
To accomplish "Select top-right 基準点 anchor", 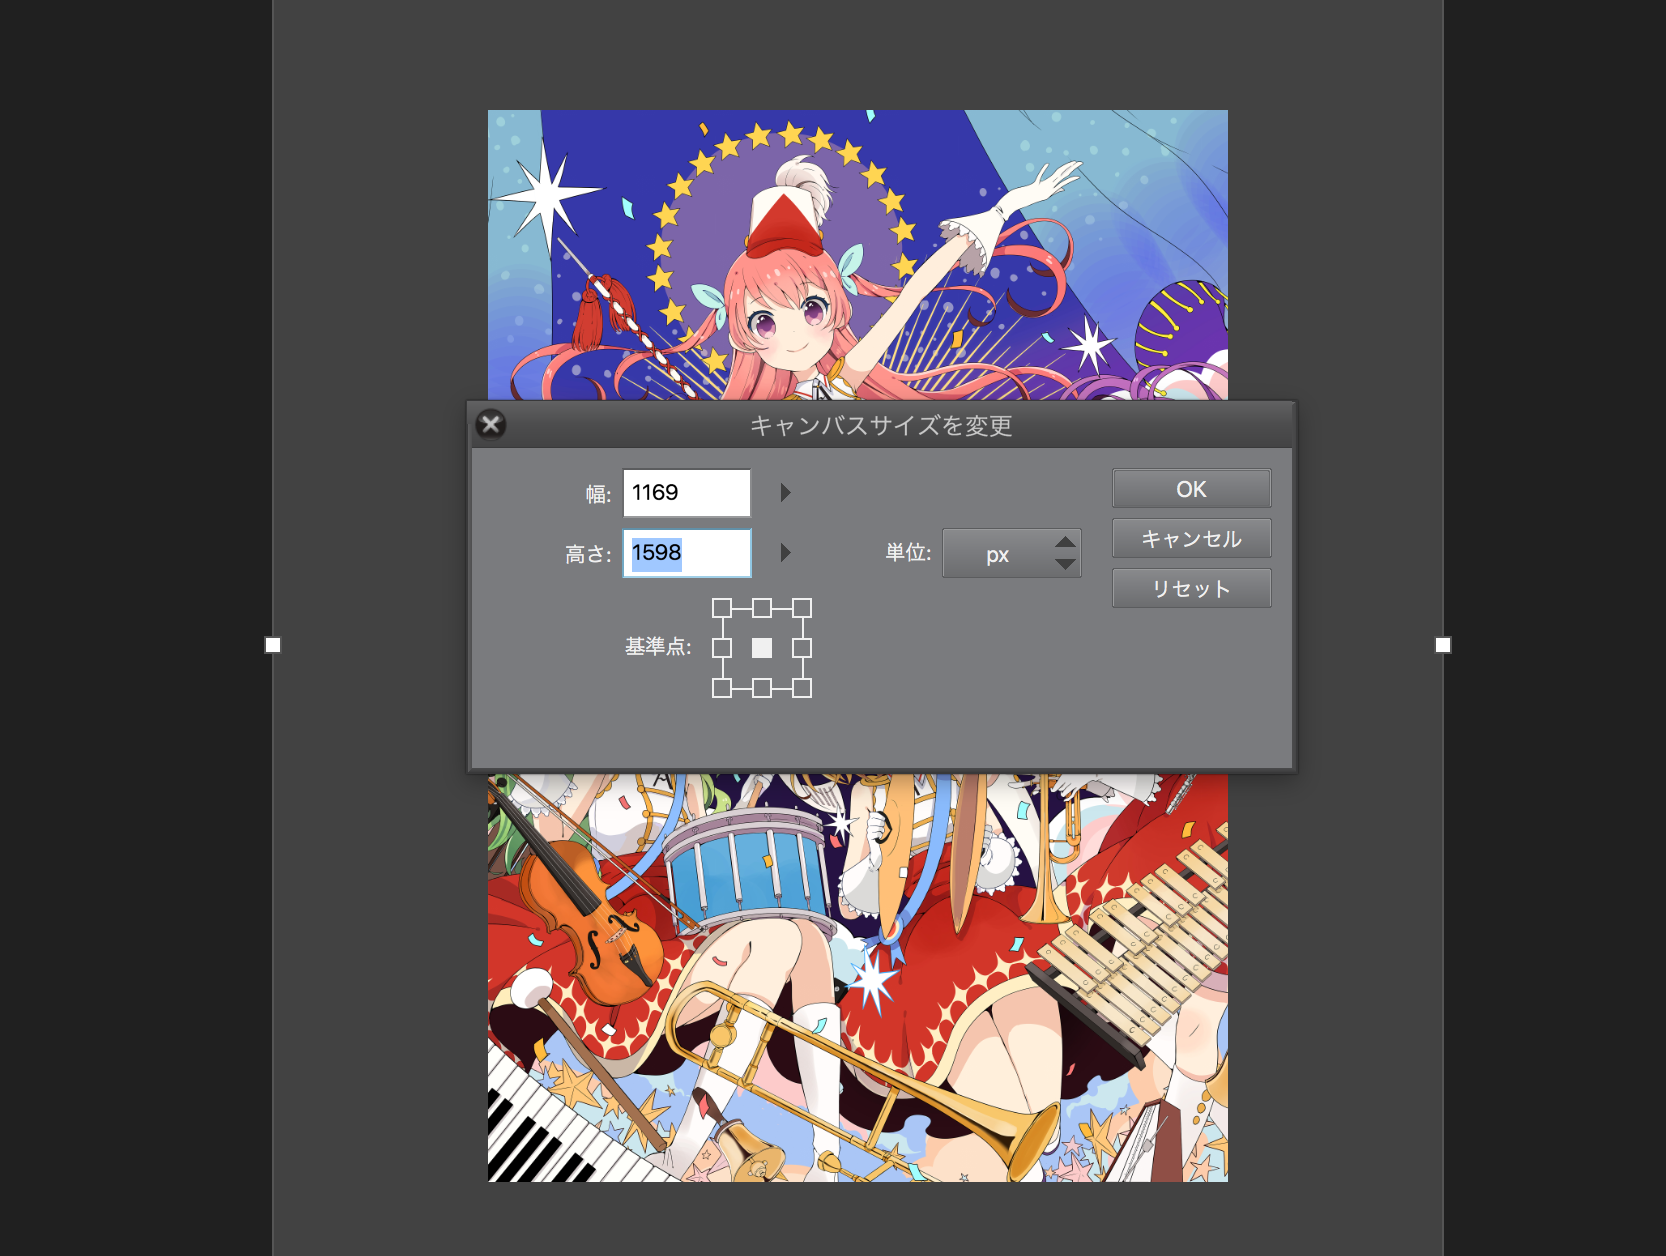I will (x=802, y=608).
